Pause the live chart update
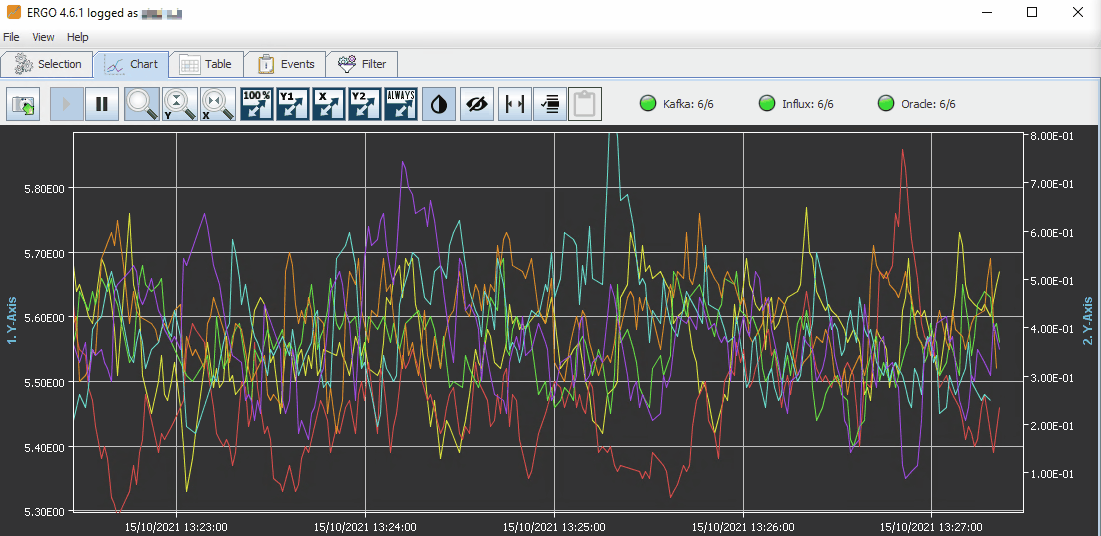This screenshot has width=1101, height=536. coord(102,104)
